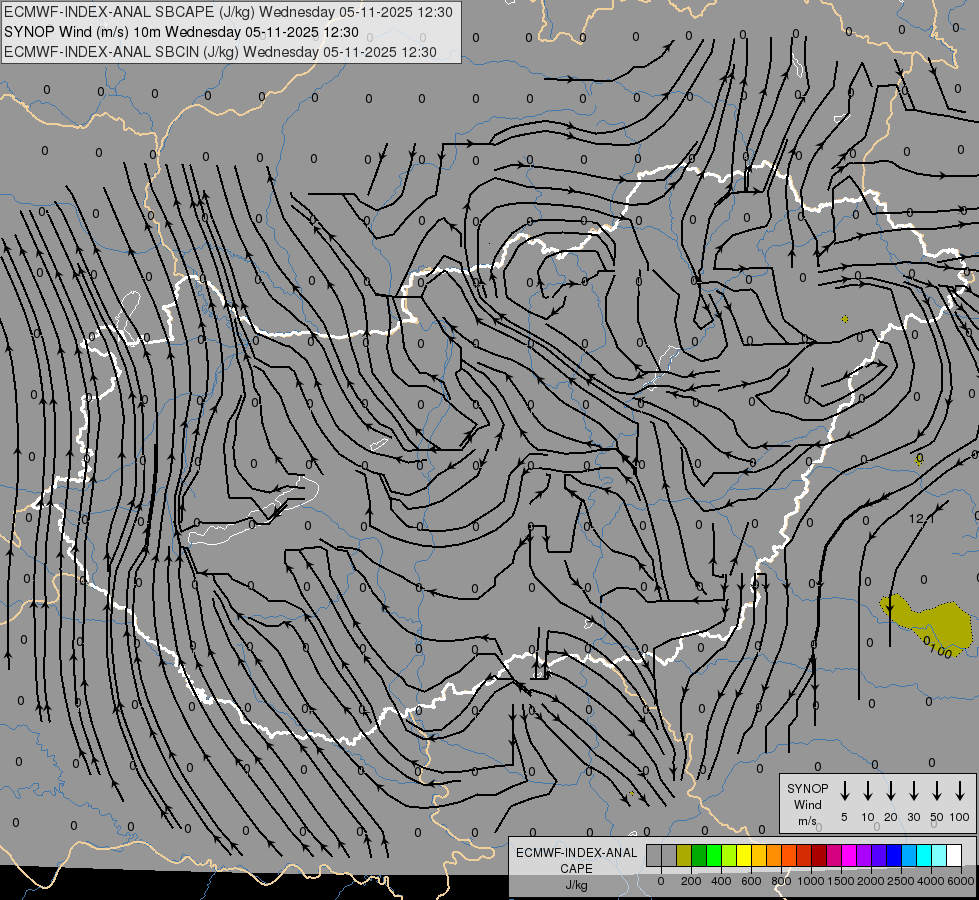Image resolution: width=979 pixels, height=900 pixels.
Task: Click the 2000 label on the CAPE scale
Action: pos(871,881)
